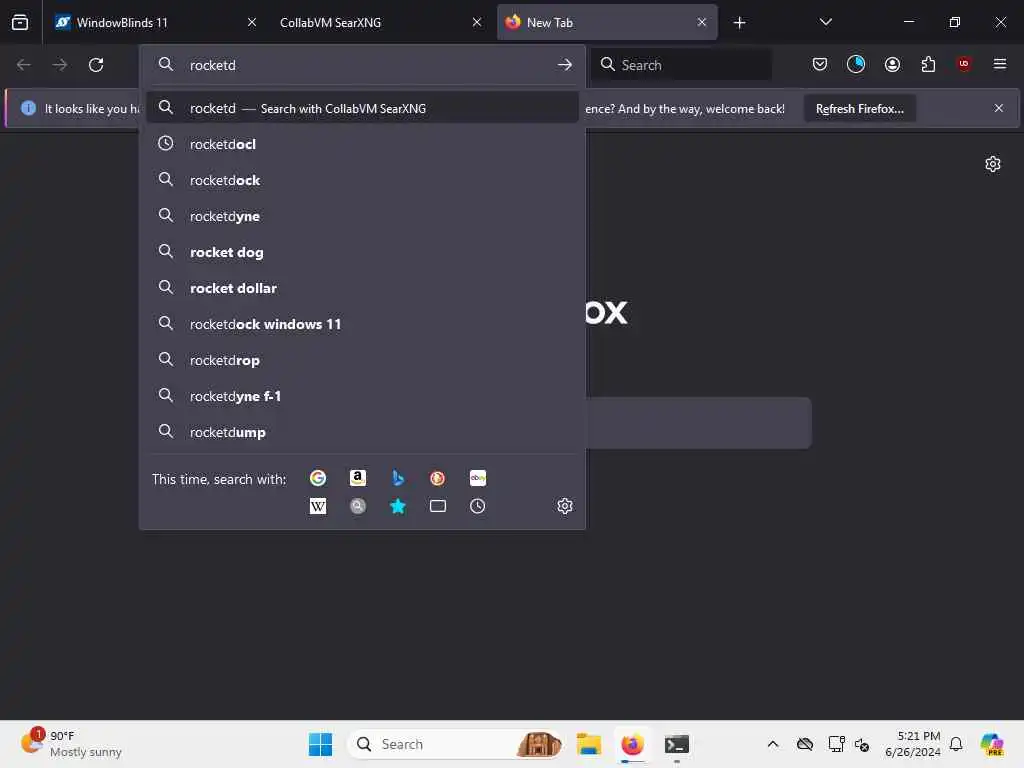1024x768 pixels.
Task: Click the tray display network icon
Action: point(836,744)
